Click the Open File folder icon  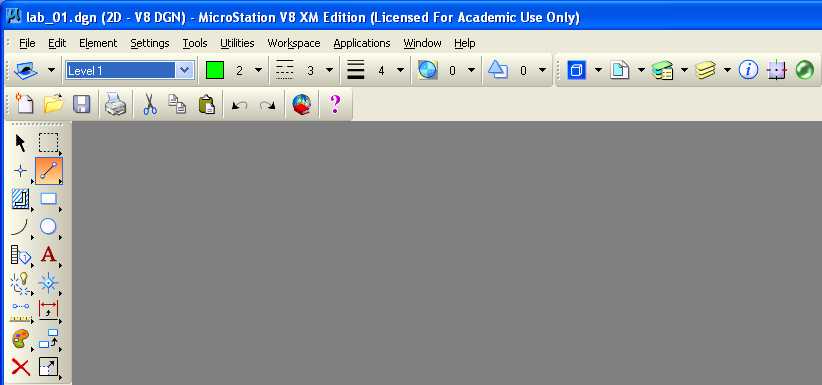[x=53, y=104]
